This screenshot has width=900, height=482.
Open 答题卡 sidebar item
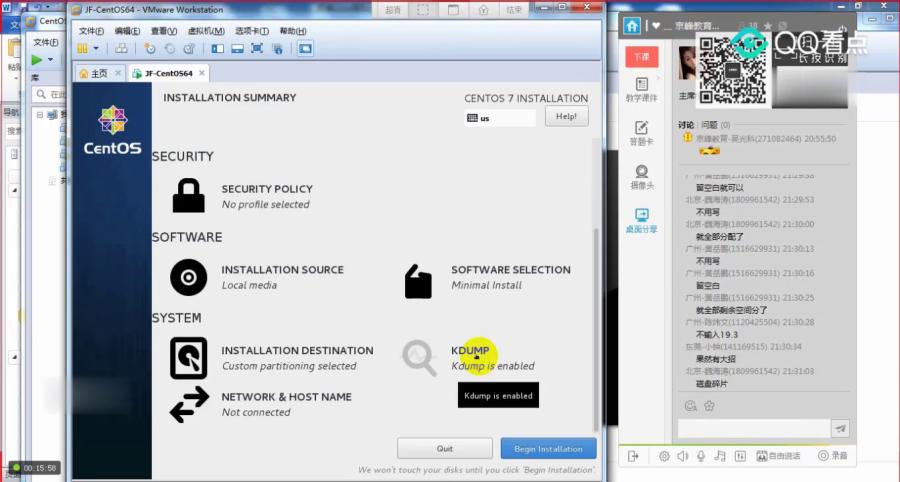pos(642,134)
